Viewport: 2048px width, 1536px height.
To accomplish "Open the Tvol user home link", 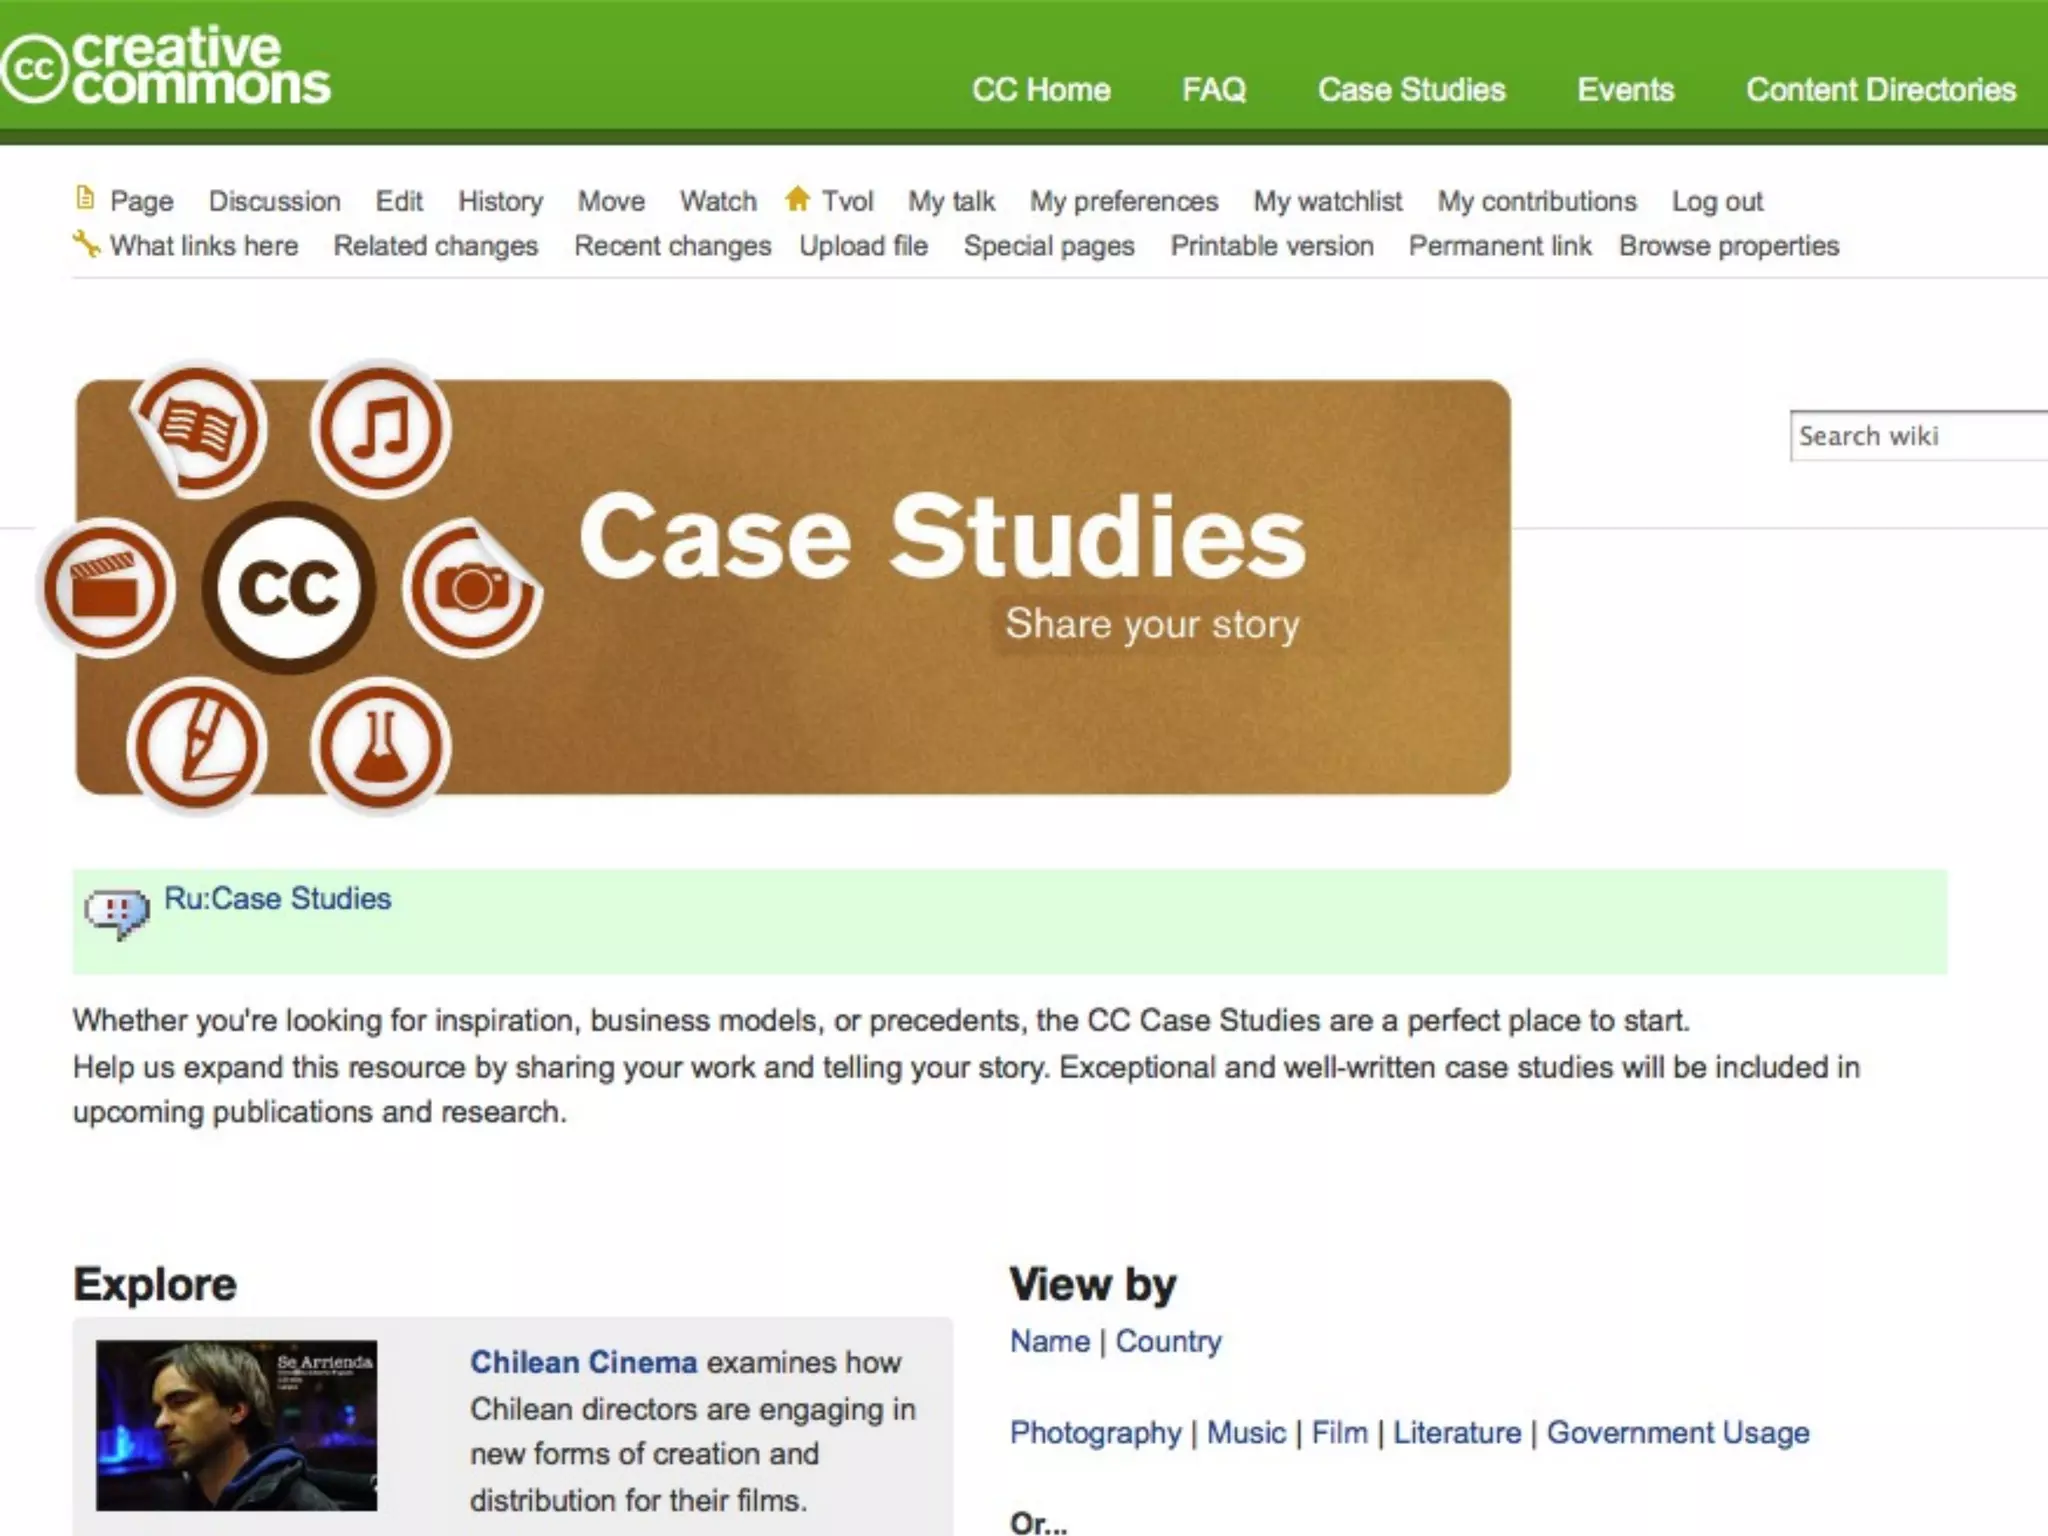I will [846, 201].
